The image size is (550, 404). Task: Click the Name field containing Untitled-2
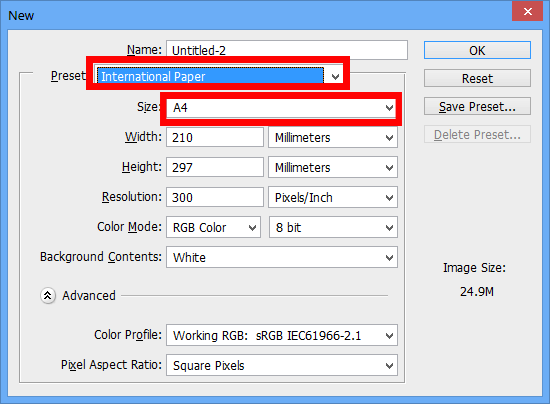pyautogui.click(x=287, y=50)
